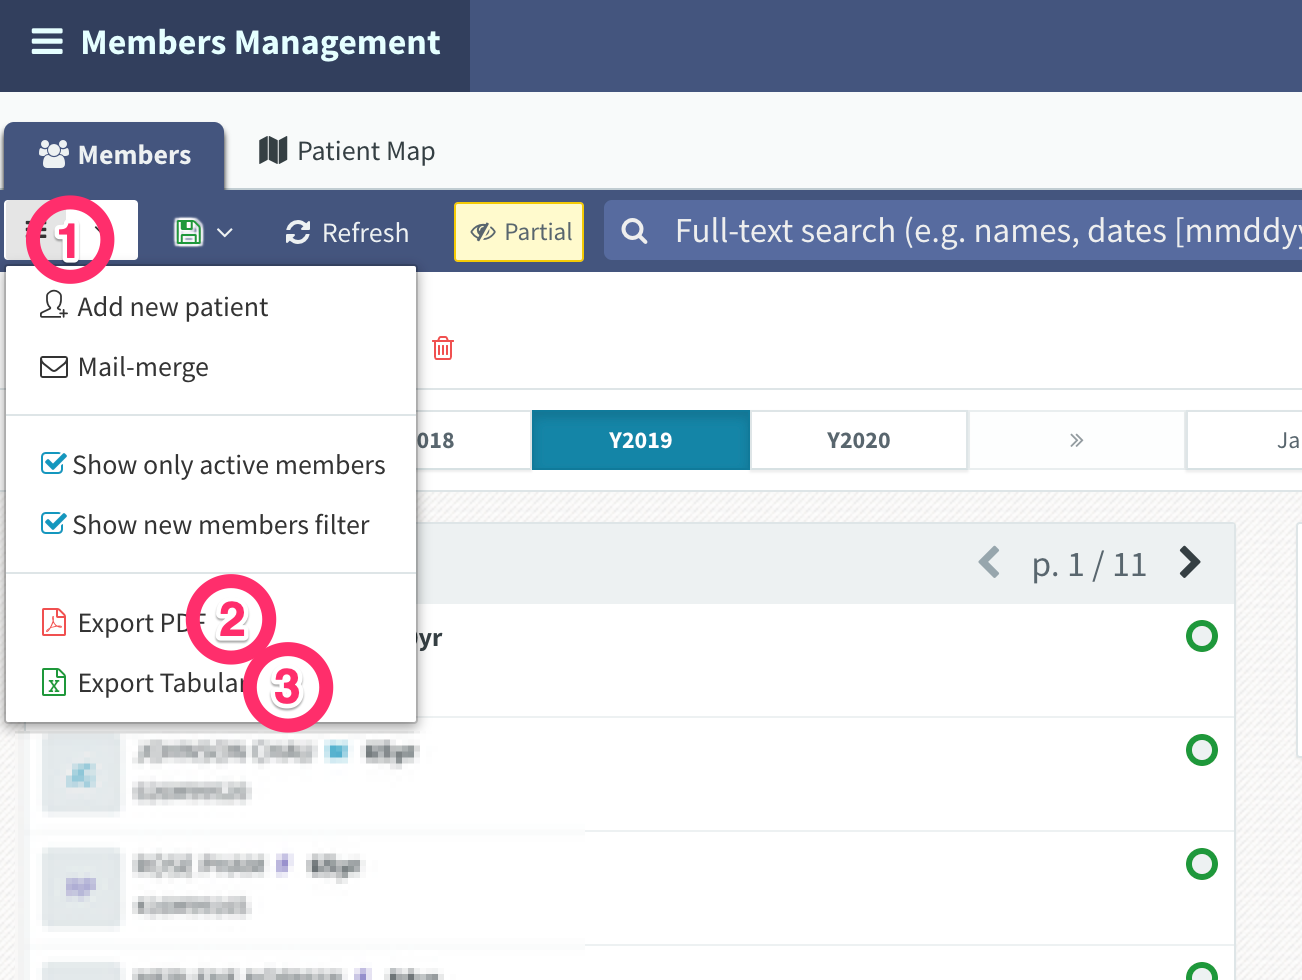Go to previous page with left chevron
Viewport: 1302px width, 980px height.
(989, 563)
